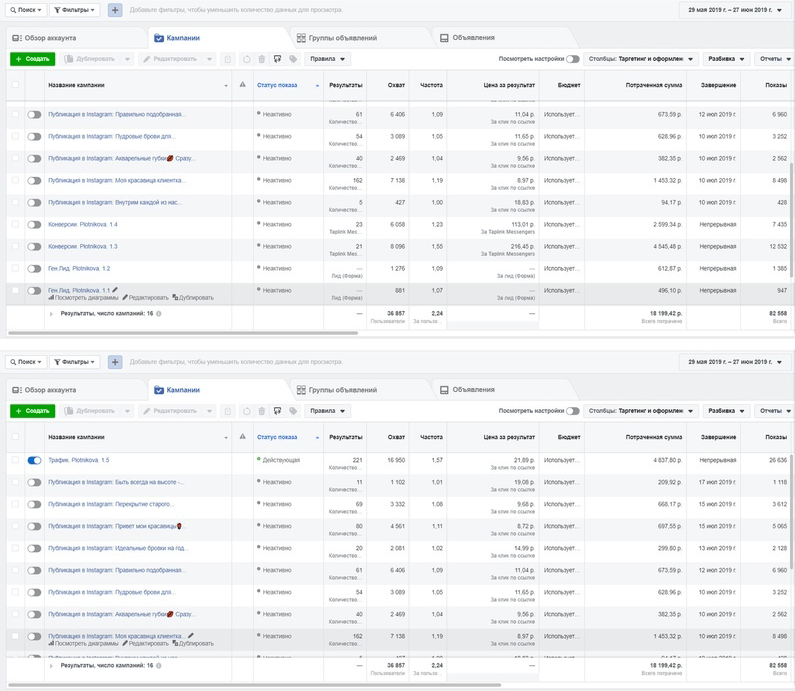Toggle the Конверсии Plotnikova 1.3 campaign switch
This screenshot has height=691, width=795.
(x=34, y=246)
